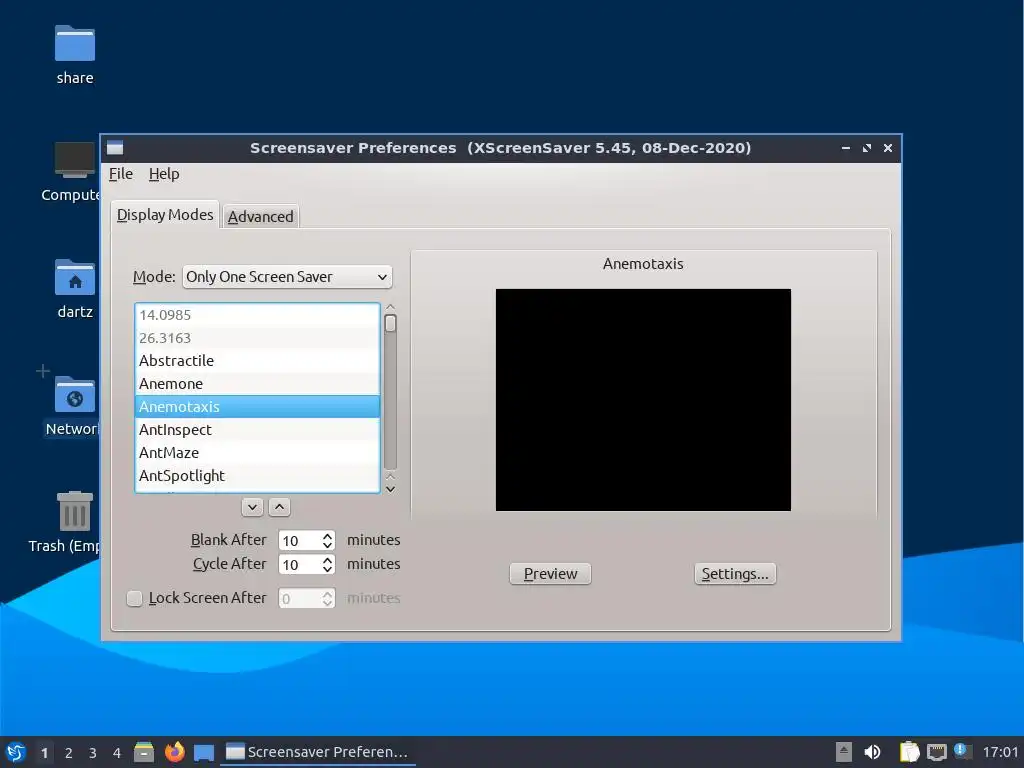Screen dimensions: 1024x768
Task: Click the scroll-up arrow above the list scrollbar
Action: coord(391,307)
